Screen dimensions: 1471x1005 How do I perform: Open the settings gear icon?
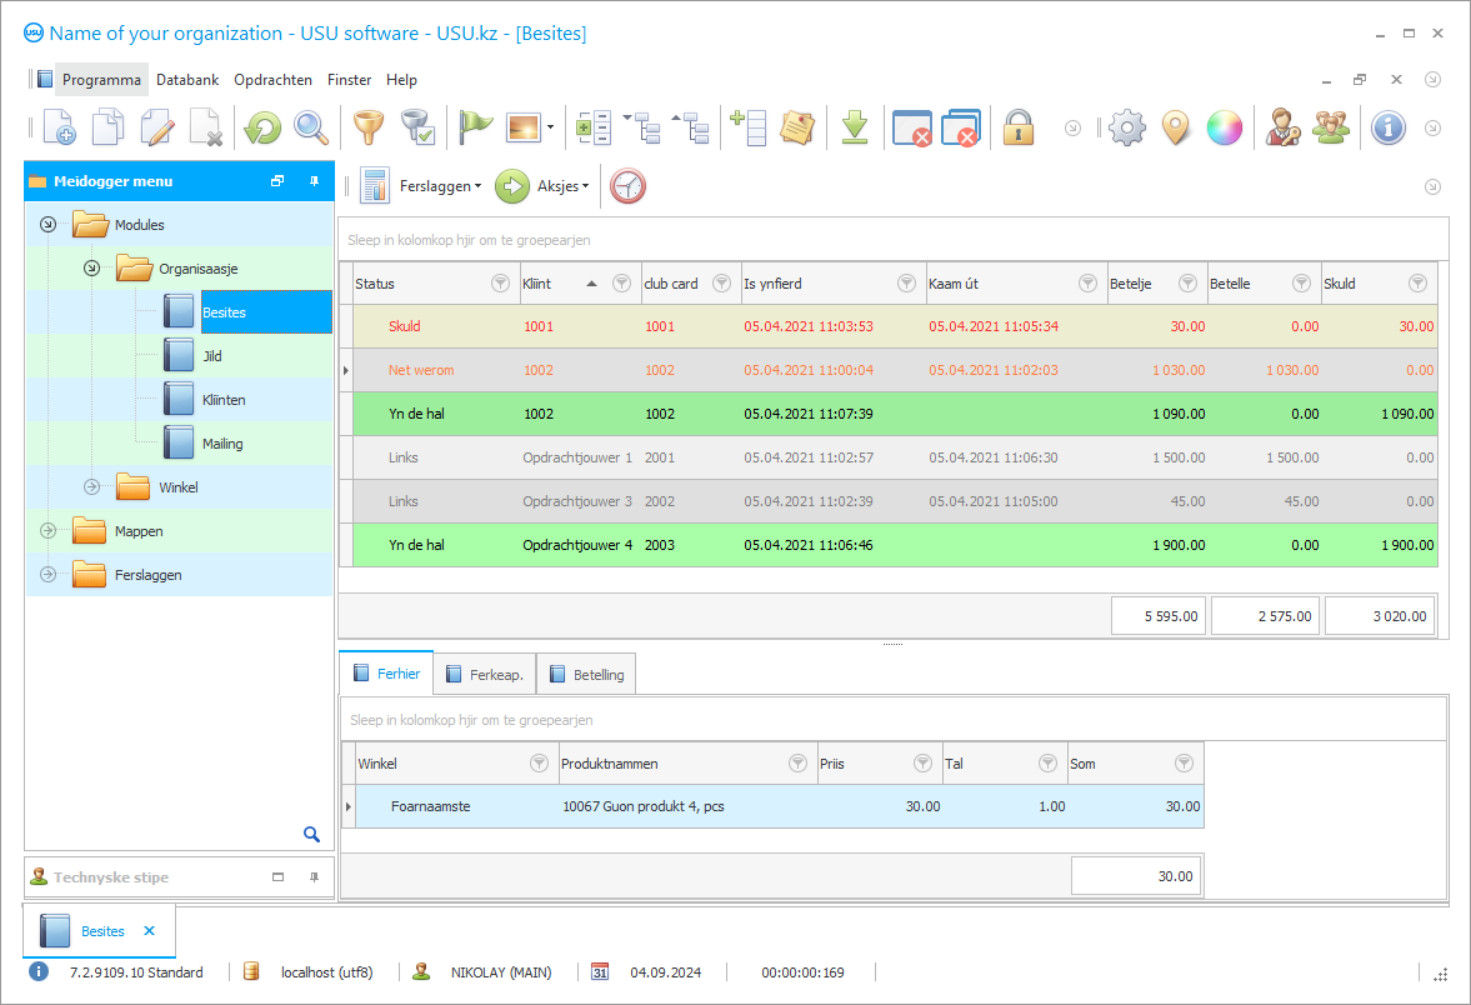tap(1127, 127)
